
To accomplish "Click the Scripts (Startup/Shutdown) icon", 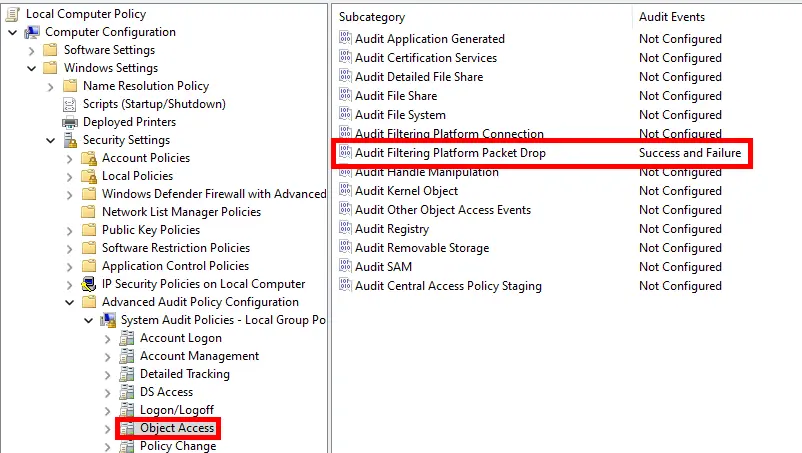I will [x=70, y=104].
